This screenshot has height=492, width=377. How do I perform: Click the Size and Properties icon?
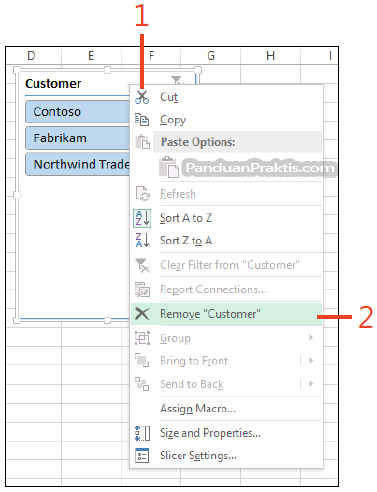[x=142, y=433]
